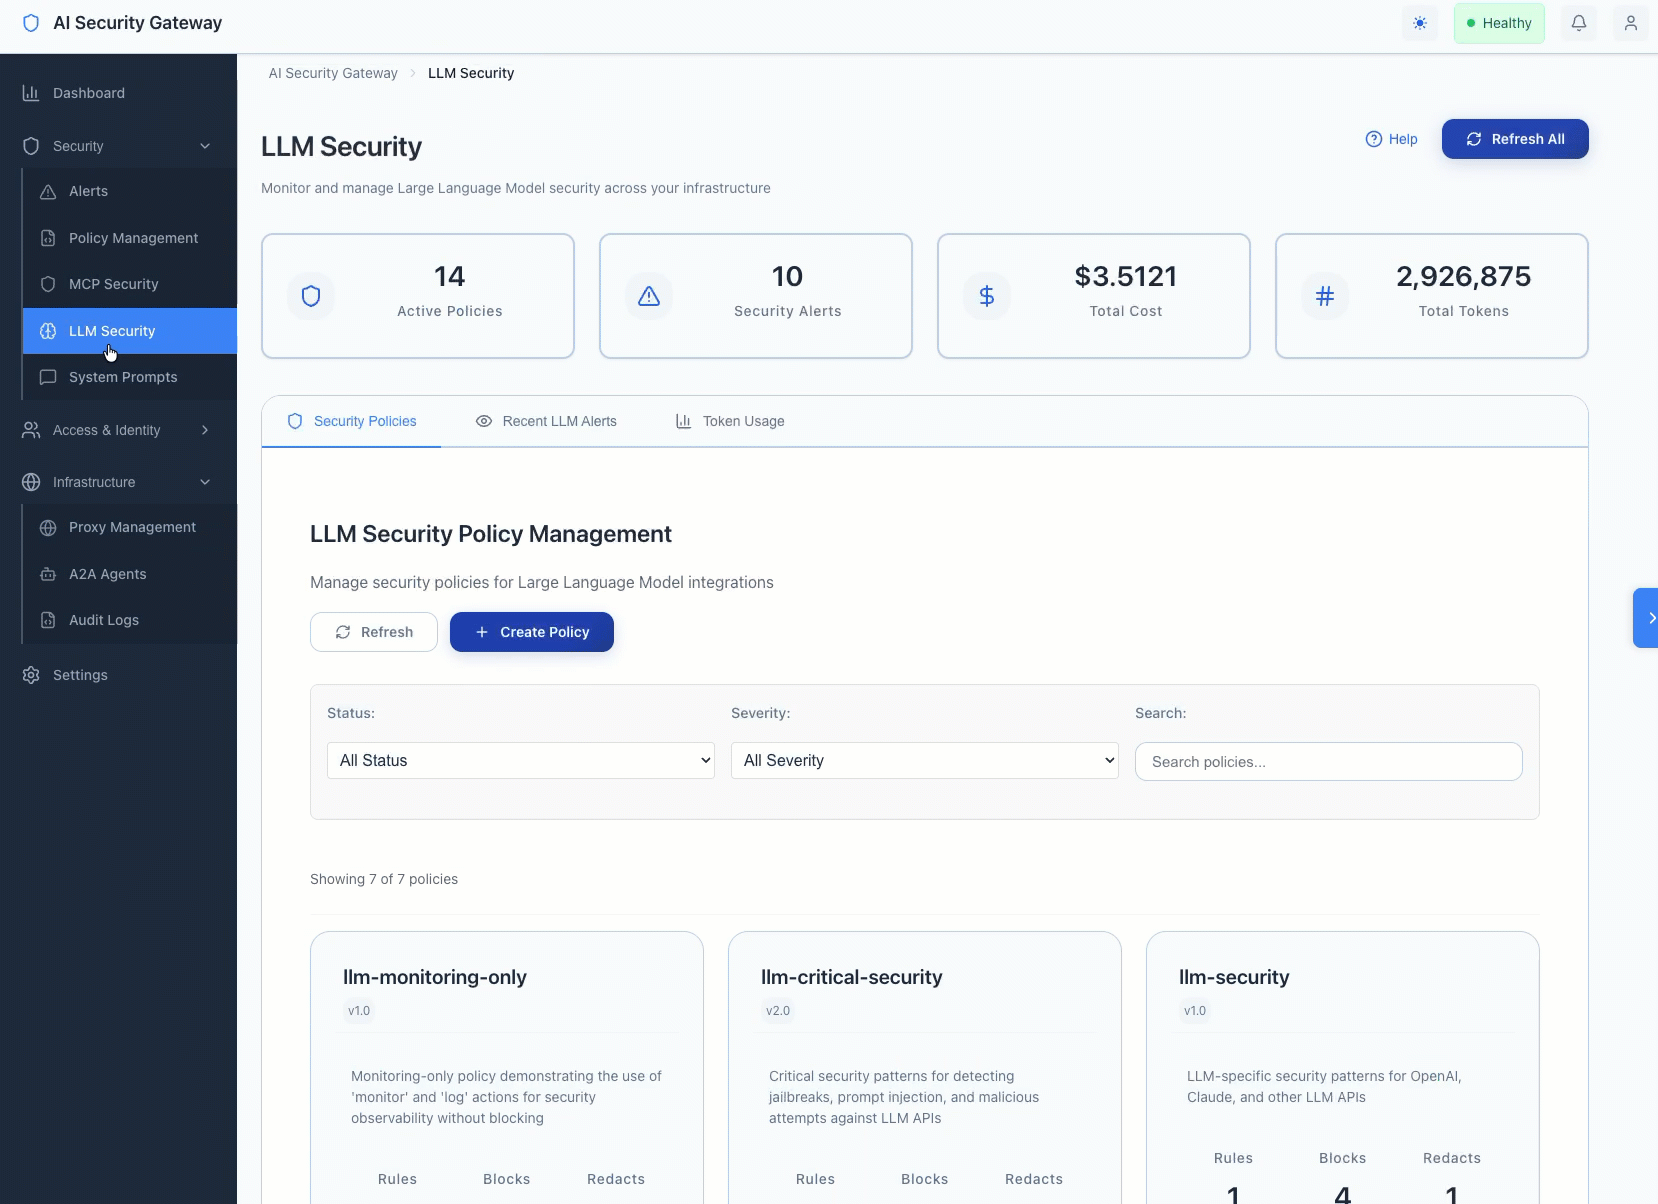Toggle the light/dark theme sun icon

click(x=1420, y=23)
